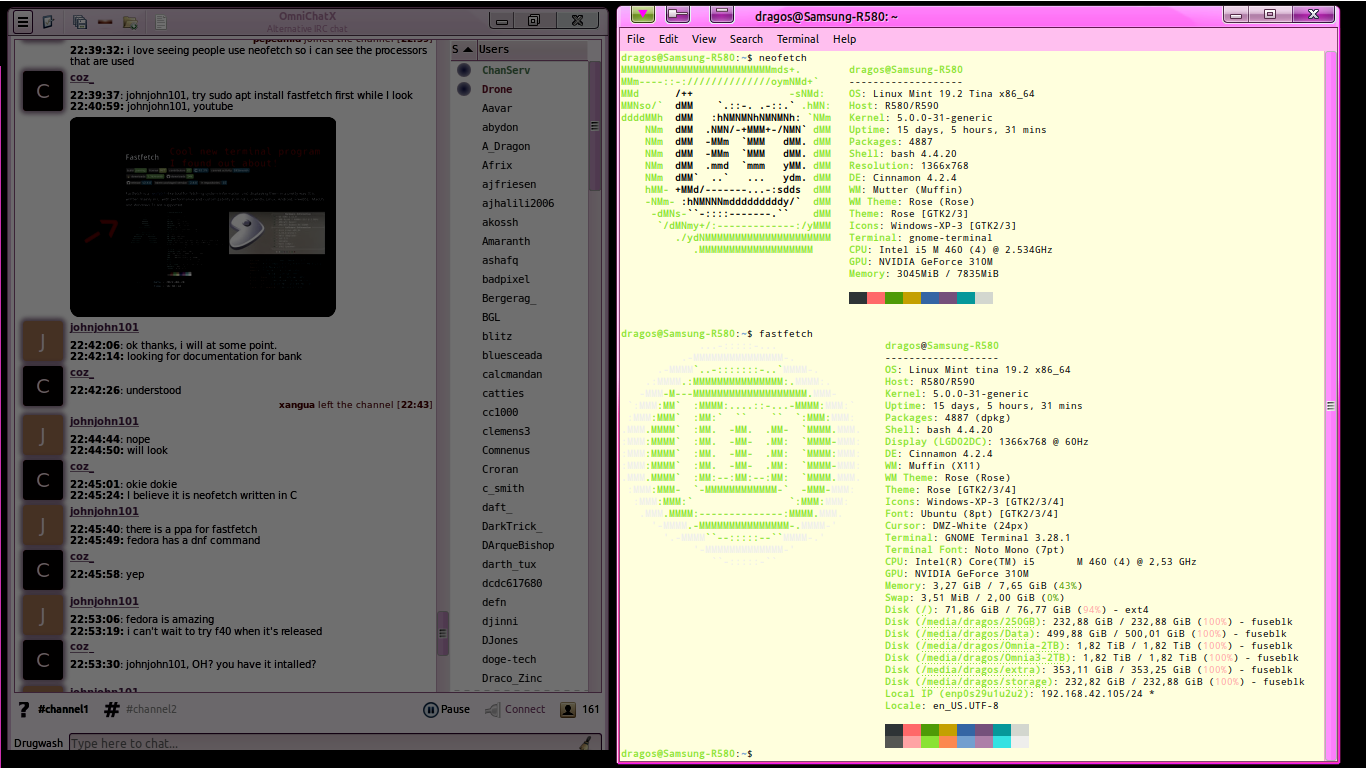The height and width of the screenshot is (768, 1366).
Task: Click the terminal vertical scrollbar handle
Action: [1331, 406]
